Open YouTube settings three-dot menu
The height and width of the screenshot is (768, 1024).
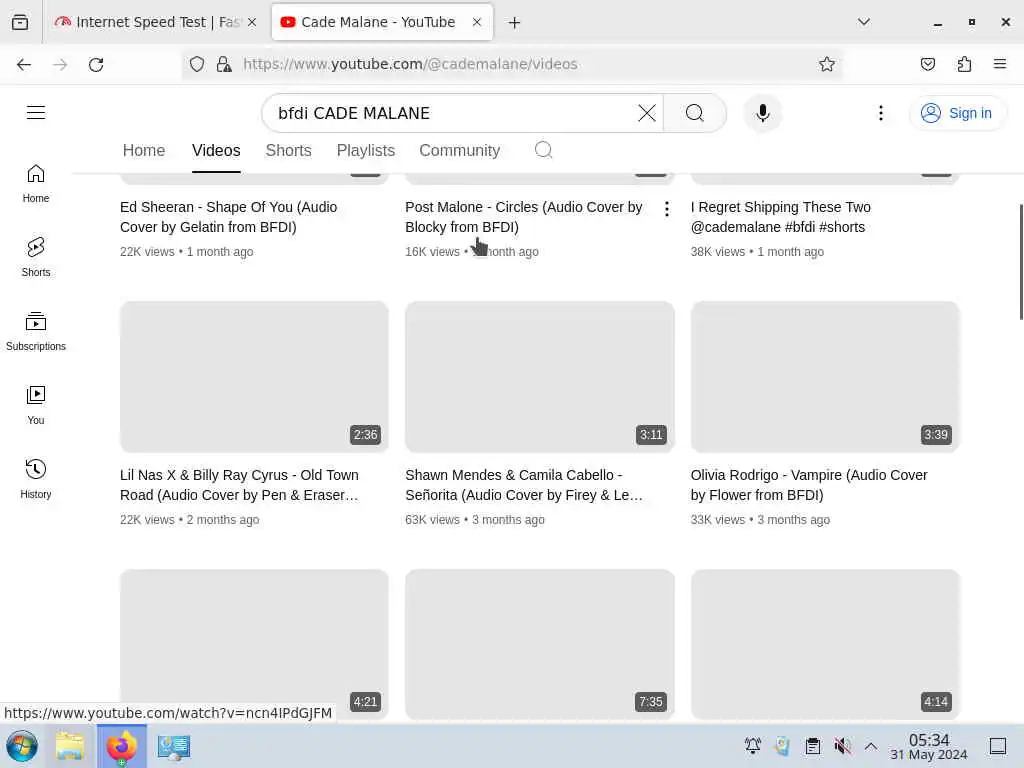880,113
